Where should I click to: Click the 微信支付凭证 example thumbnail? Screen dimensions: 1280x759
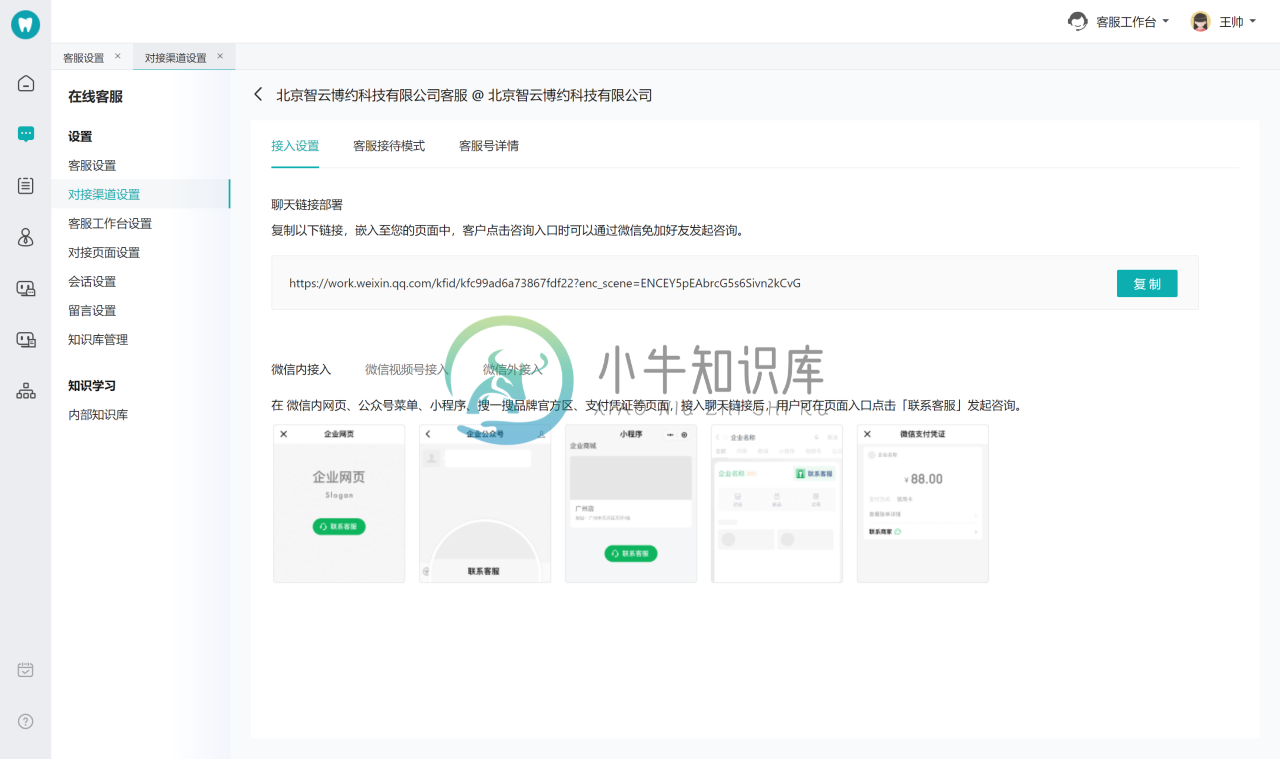[923, 503]
